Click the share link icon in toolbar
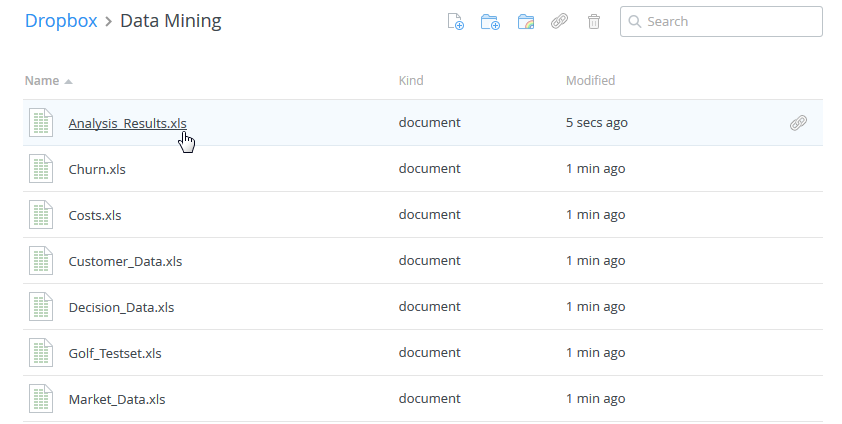 point(560,22)
